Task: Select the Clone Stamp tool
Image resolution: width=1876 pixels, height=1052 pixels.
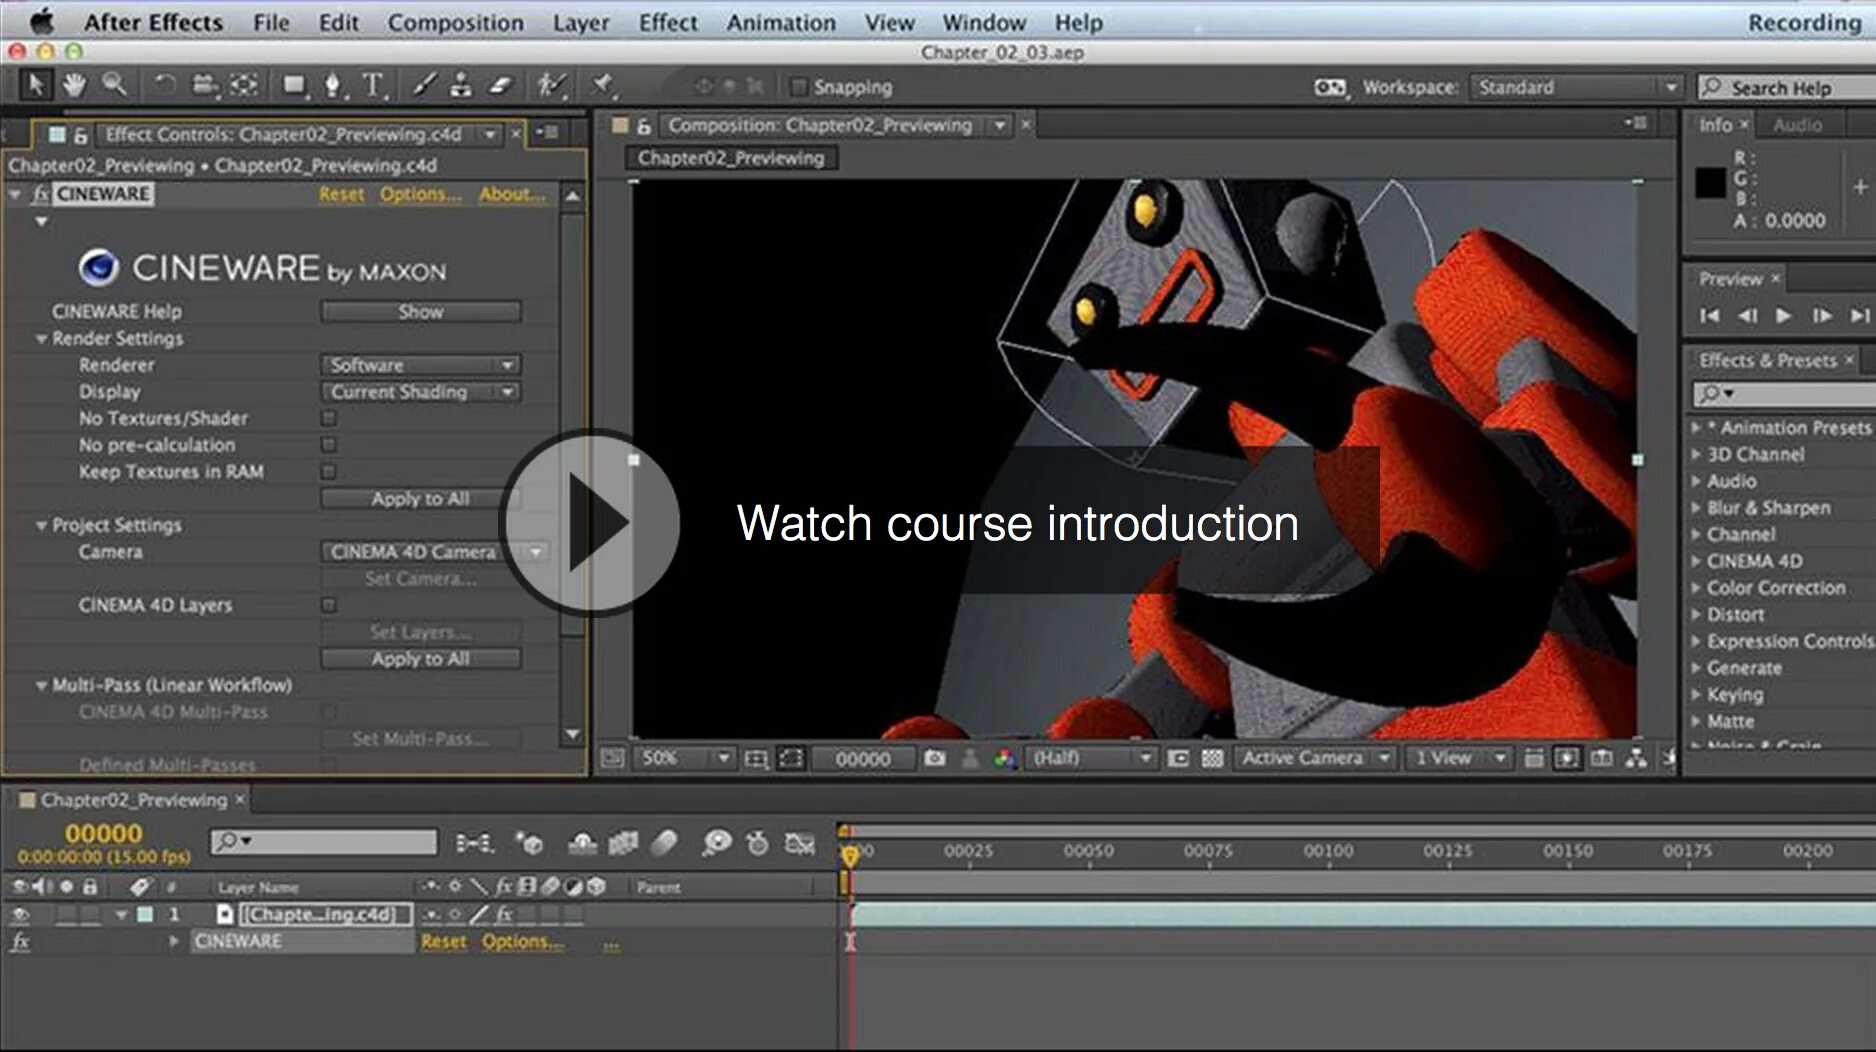Action: pyautogui.click(x=461, y=85)
